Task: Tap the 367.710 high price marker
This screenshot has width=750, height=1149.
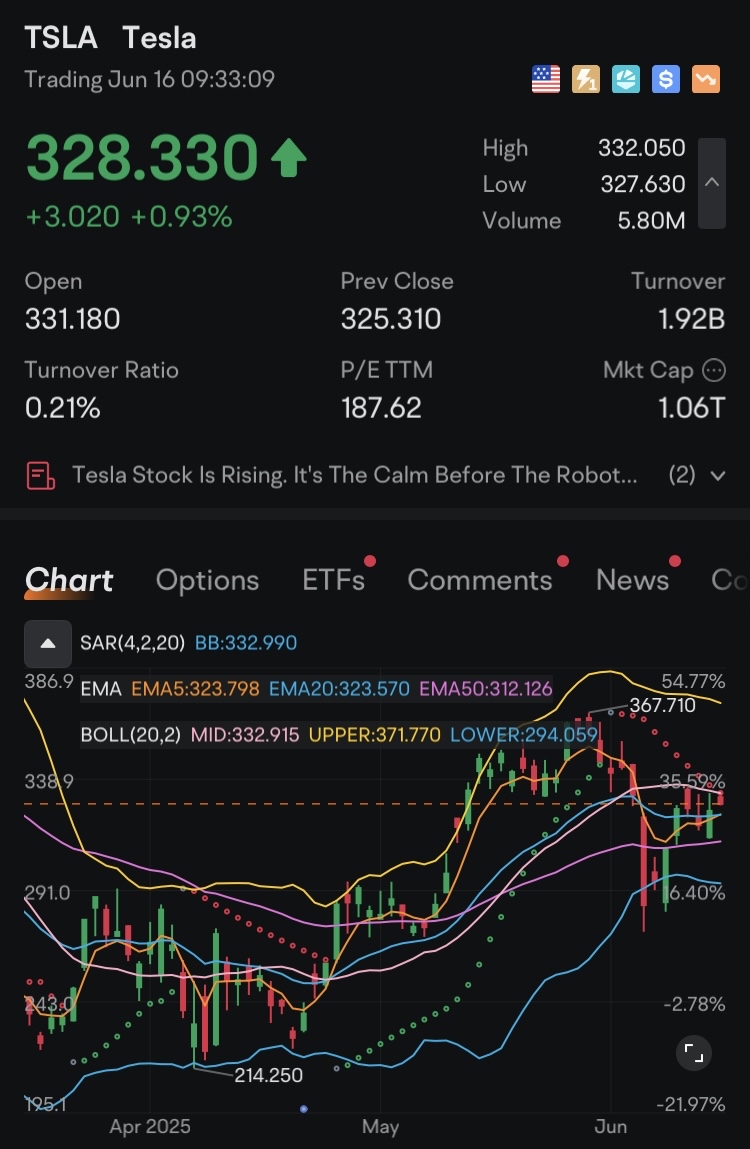Action: pyautogui.click(x=663, y=706)
